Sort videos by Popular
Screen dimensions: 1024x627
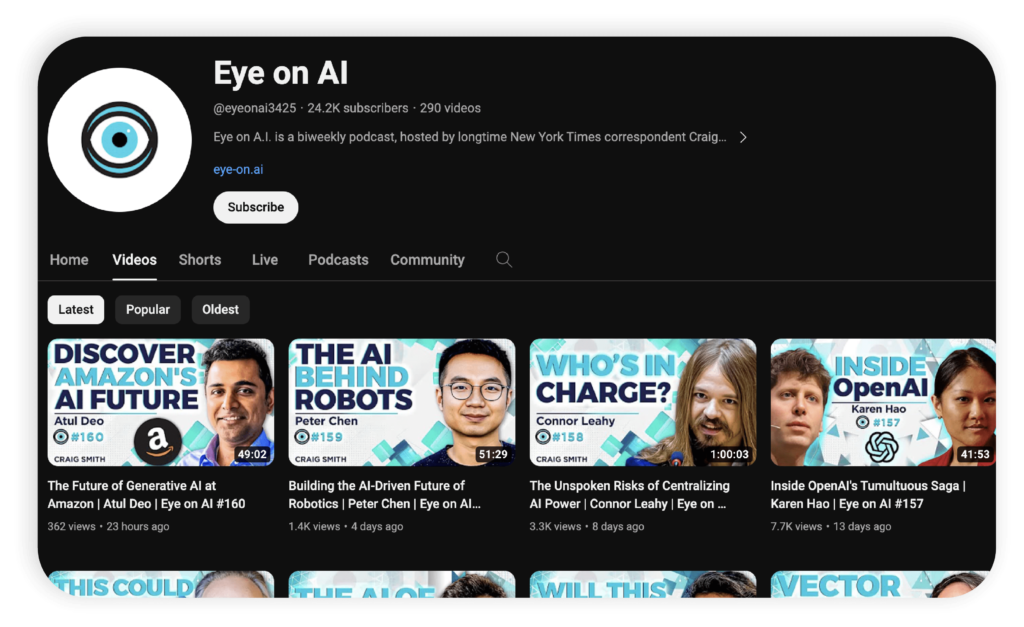point(148,310)
